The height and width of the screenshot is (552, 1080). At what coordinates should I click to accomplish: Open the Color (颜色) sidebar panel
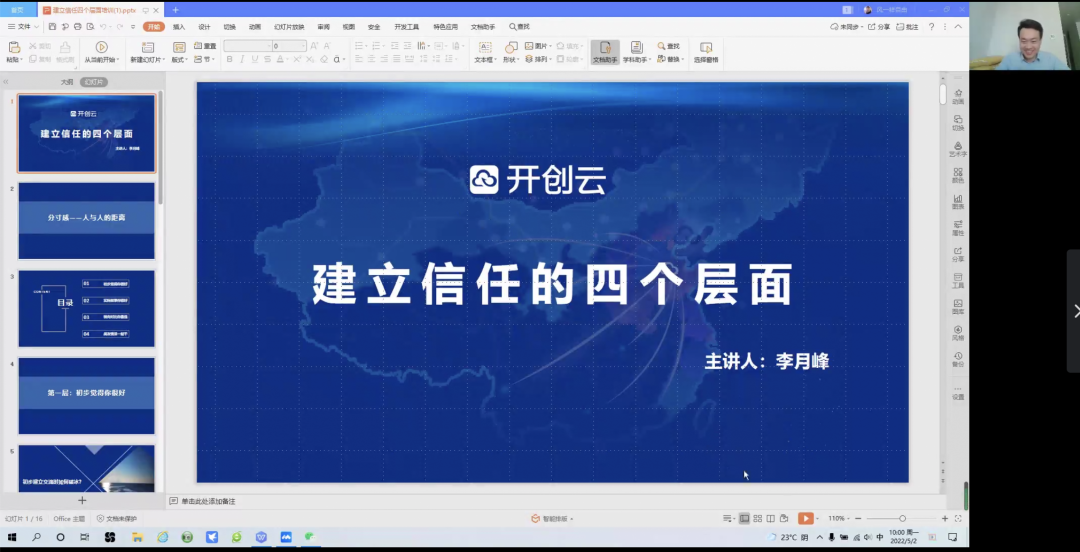tap(957, 175)
